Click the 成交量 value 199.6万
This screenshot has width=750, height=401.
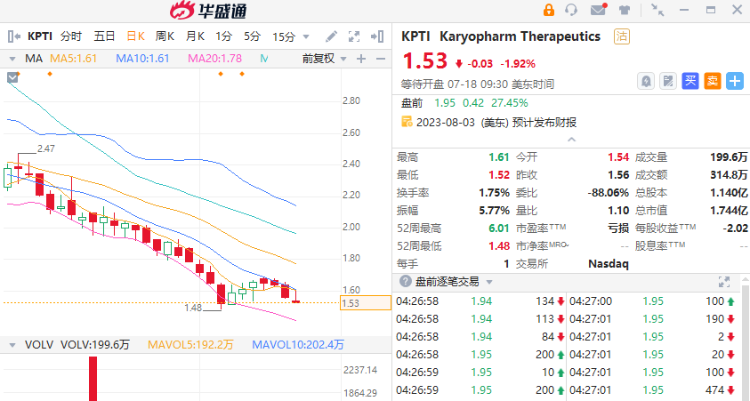729,157
